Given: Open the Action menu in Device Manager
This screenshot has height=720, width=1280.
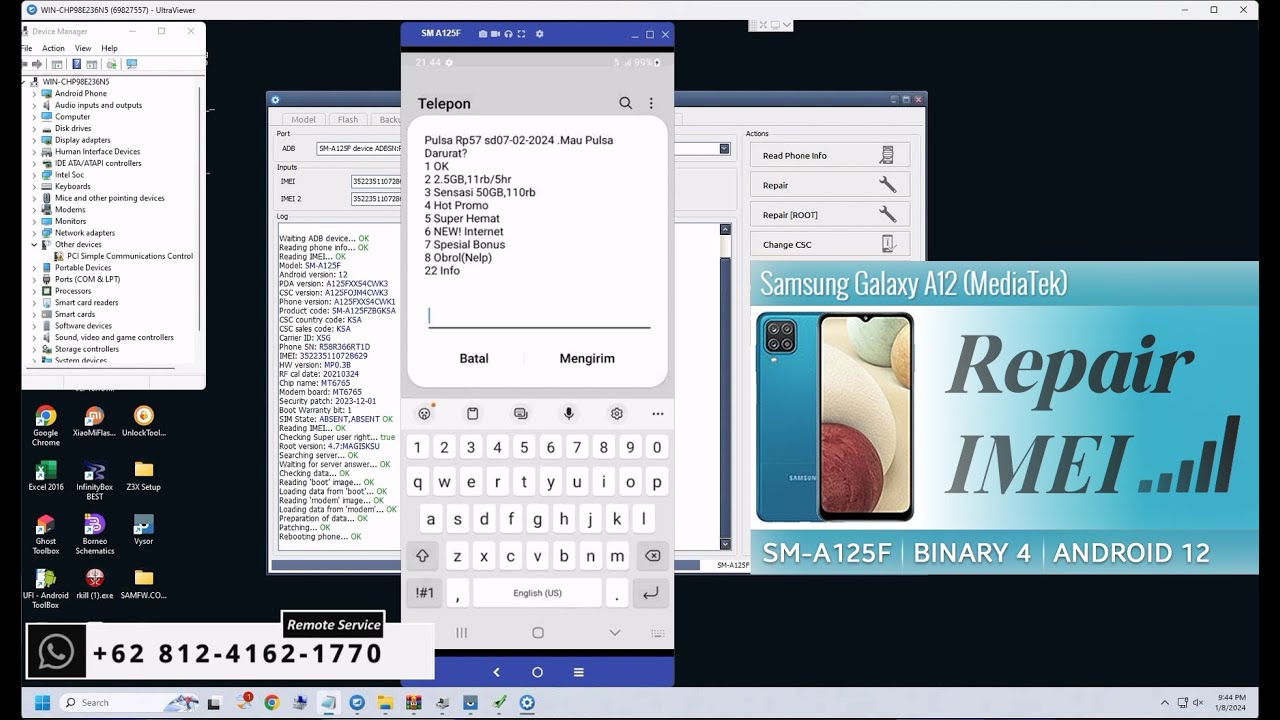Looking at the screenshot, I should pyautogui.click(x=53, y=48).
